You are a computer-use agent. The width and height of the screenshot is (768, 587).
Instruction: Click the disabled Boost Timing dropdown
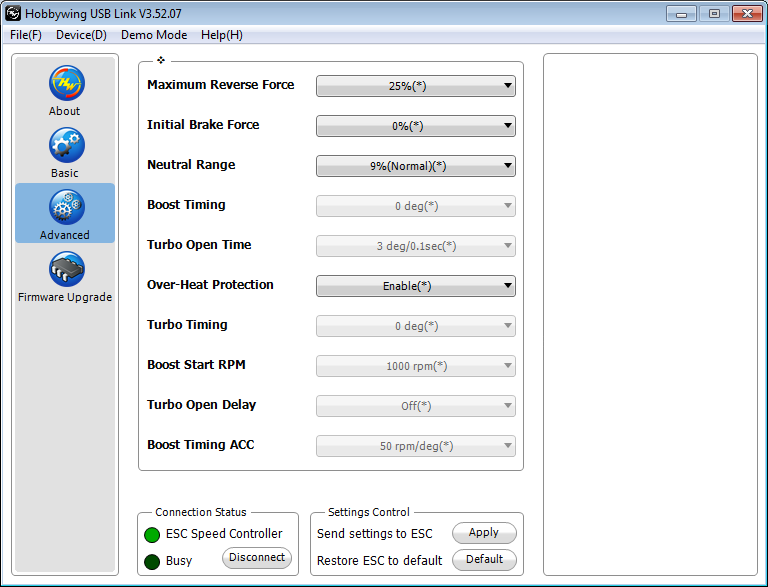point(416,206)
